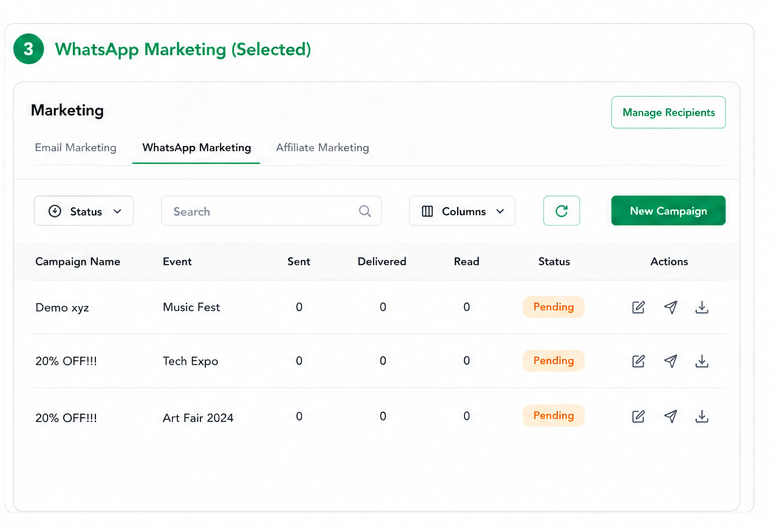This screenshot has width=773, height=525.
Task: Click the Read column header
Action: [466, 261]
